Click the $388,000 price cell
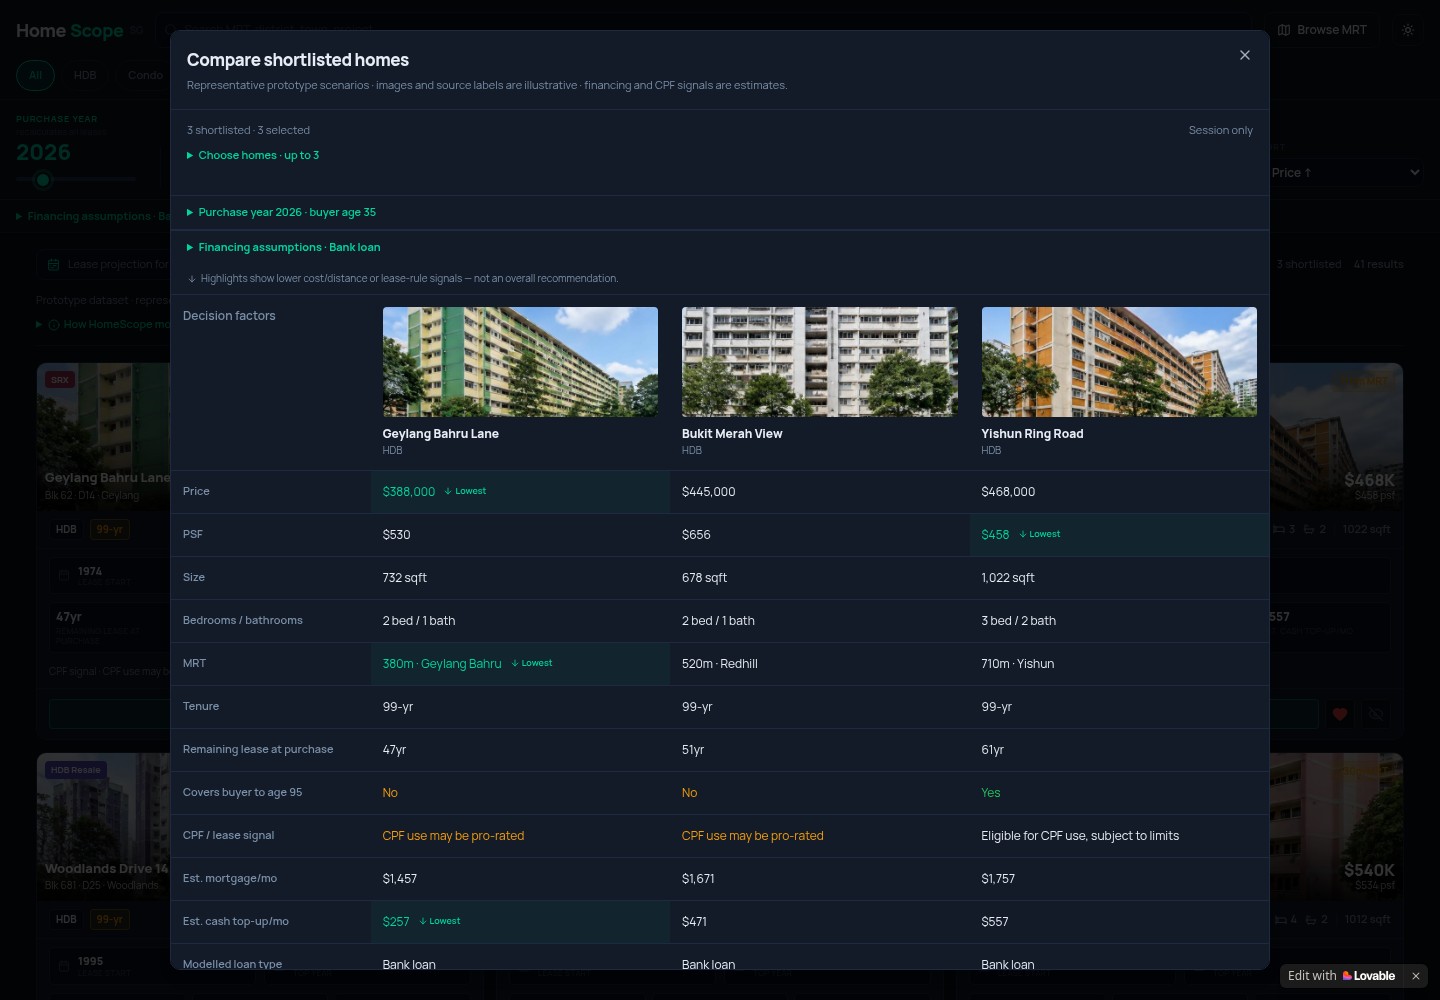 tap(520, 492)
